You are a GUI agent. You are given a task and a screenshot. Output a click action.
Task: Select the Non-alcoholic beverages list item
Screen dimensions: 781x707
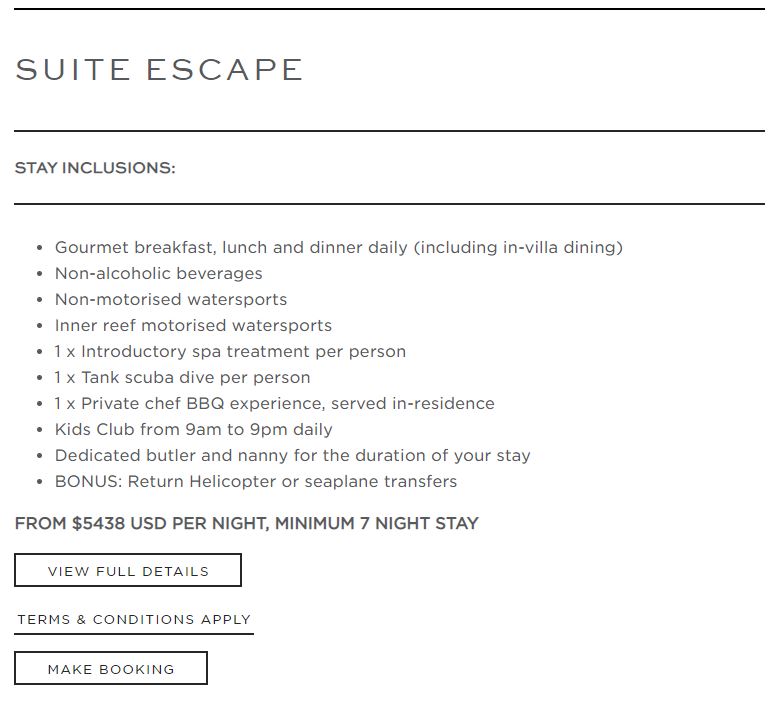[x=158, y=273]
